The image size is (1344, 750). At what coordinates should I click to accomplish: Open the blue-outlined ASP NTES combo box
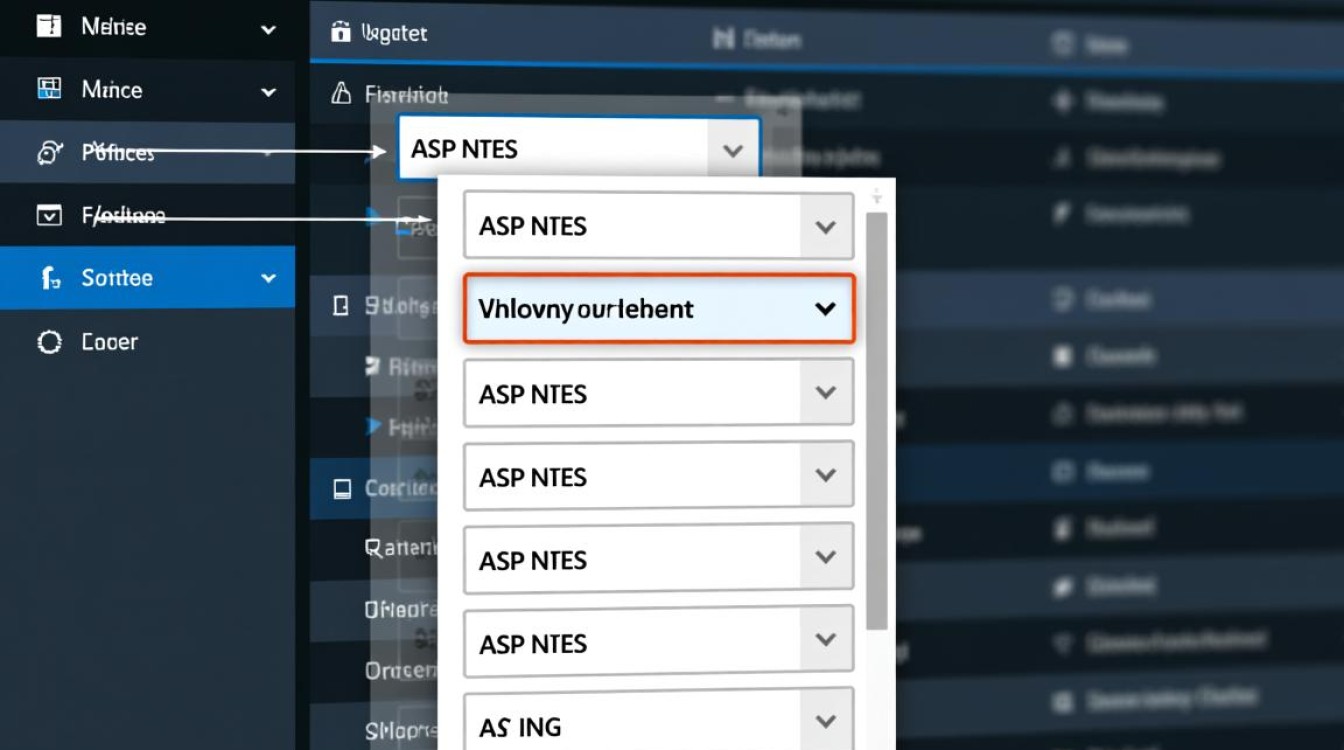[732, 151]
